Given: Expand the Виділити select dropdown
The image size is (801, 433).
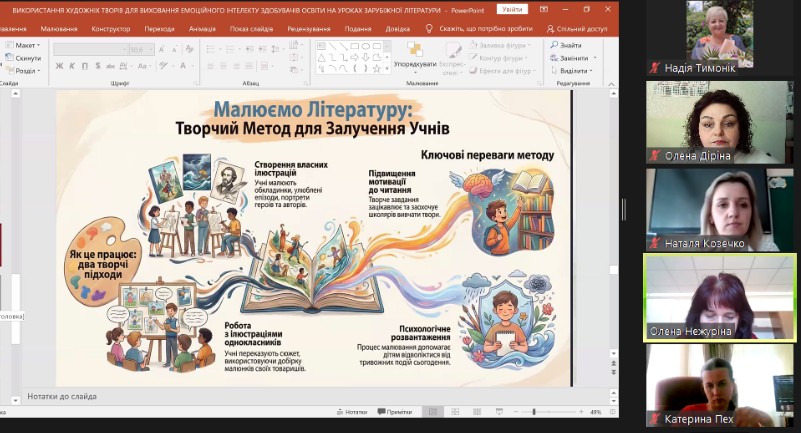Looking at the screenshot, I should 575,71.
